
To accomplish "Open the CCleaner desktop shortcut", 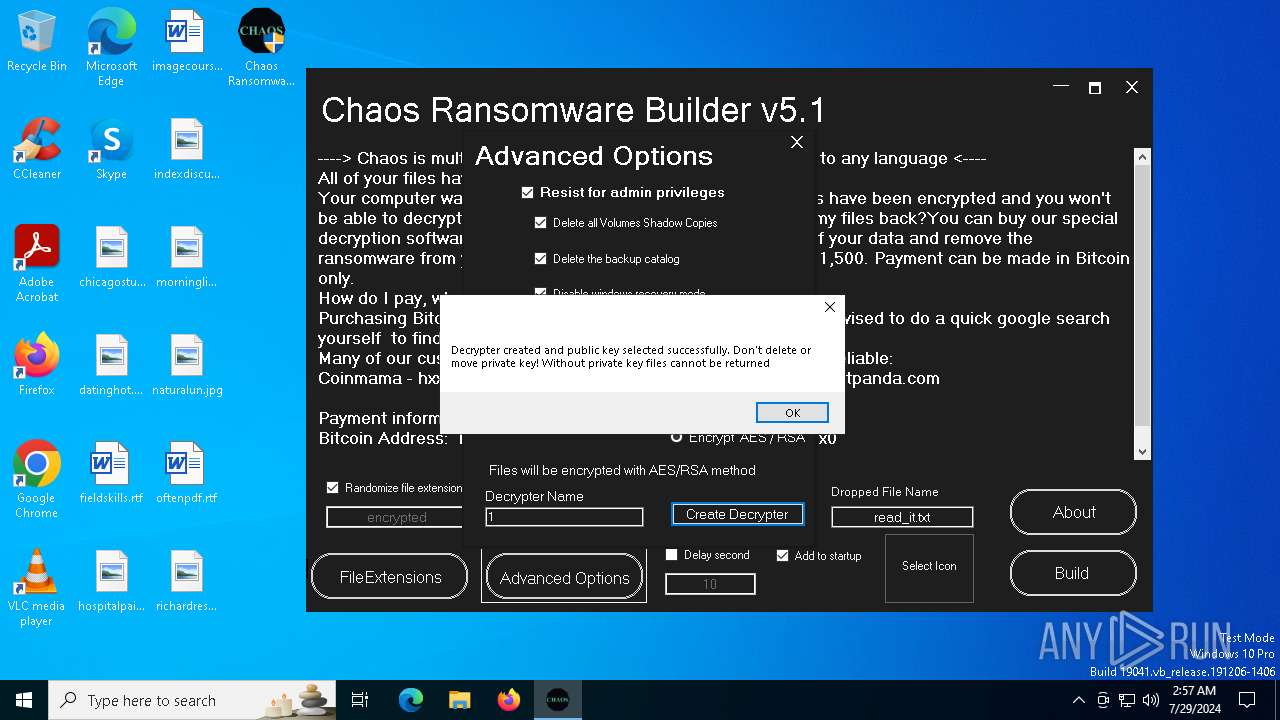I will tap(37, 149).
